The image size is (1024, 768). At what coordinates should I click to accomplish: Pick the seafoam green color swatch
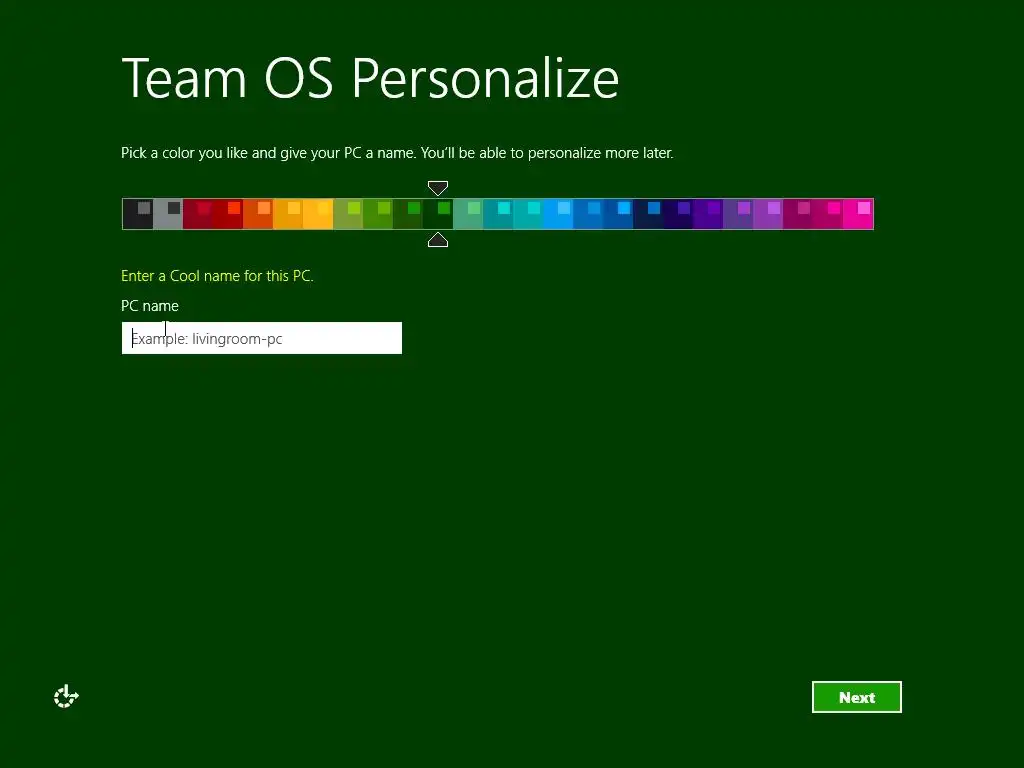pos(468,214)
